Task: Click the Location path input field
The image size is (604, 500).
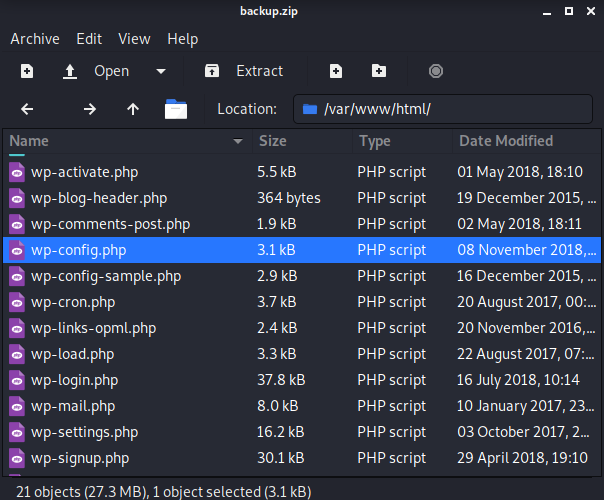Action: 443,109
